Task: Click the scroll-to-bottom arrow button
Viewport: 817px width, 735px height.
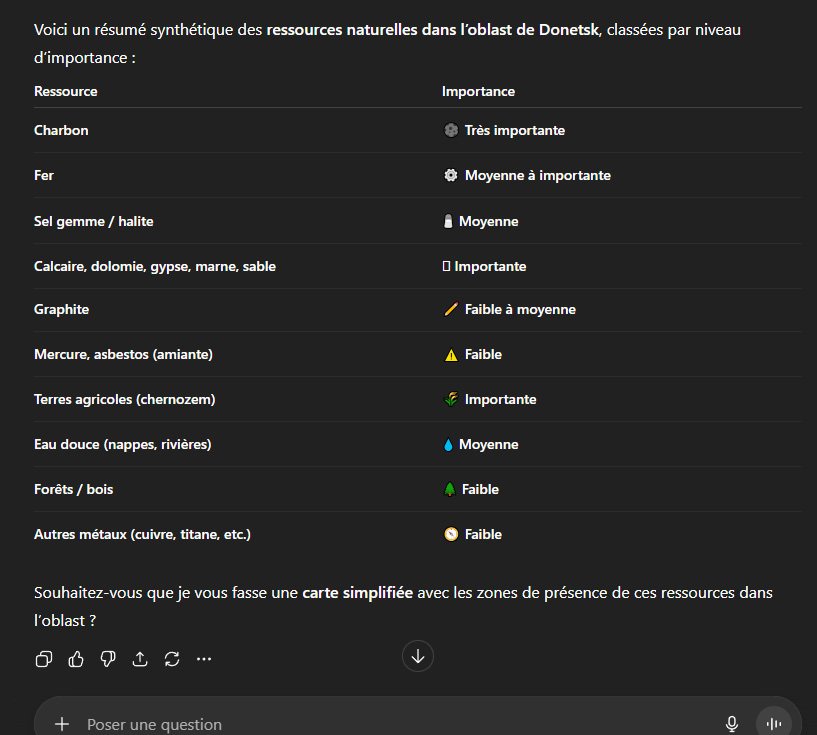Action: point(418,656)
